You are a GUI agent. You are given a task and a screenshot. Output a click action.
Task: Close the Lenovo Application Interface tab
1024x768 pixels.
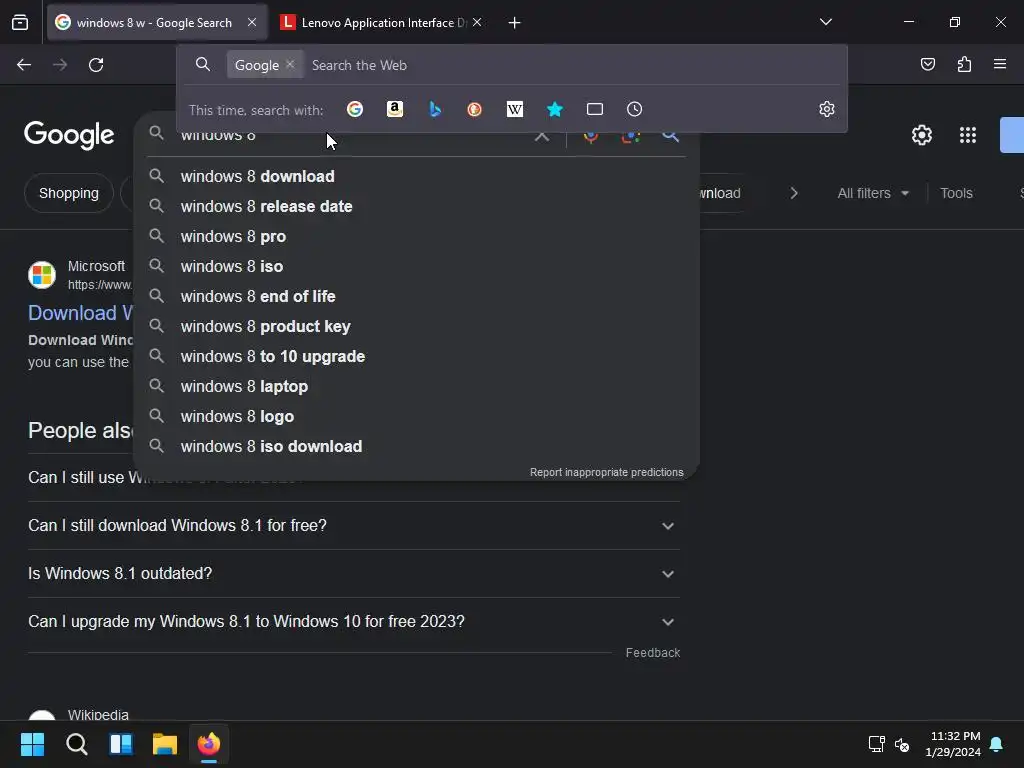click(x=477, y=22)
